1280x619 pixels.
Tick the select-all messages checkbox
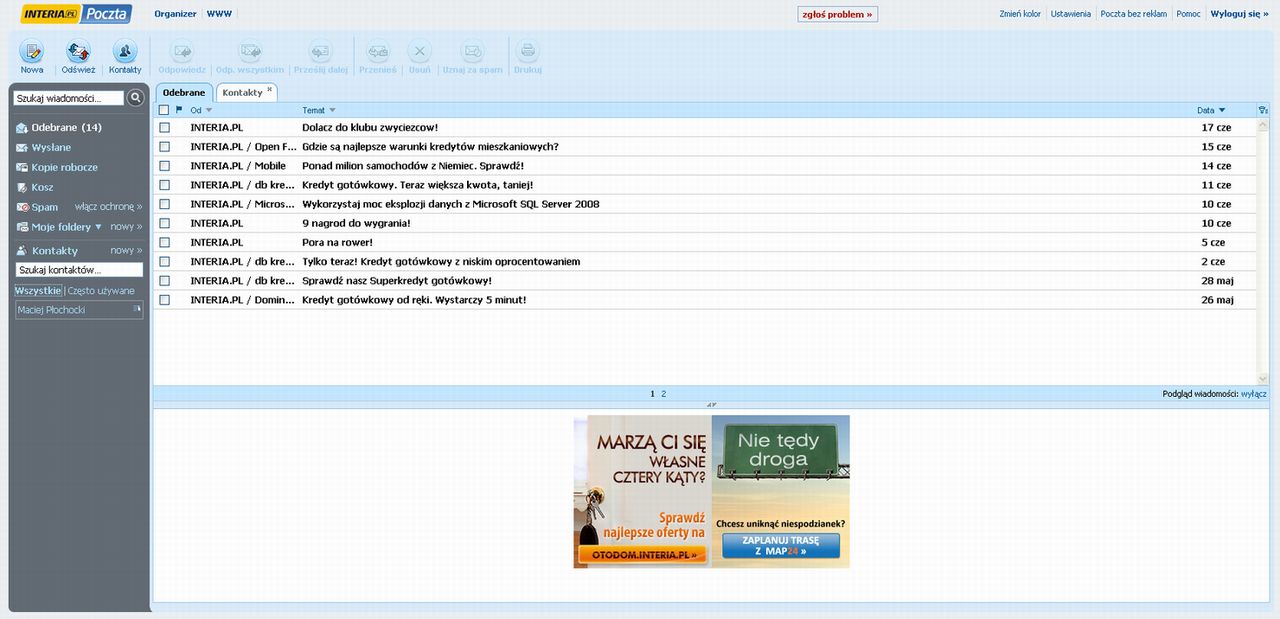click(164, 110)
